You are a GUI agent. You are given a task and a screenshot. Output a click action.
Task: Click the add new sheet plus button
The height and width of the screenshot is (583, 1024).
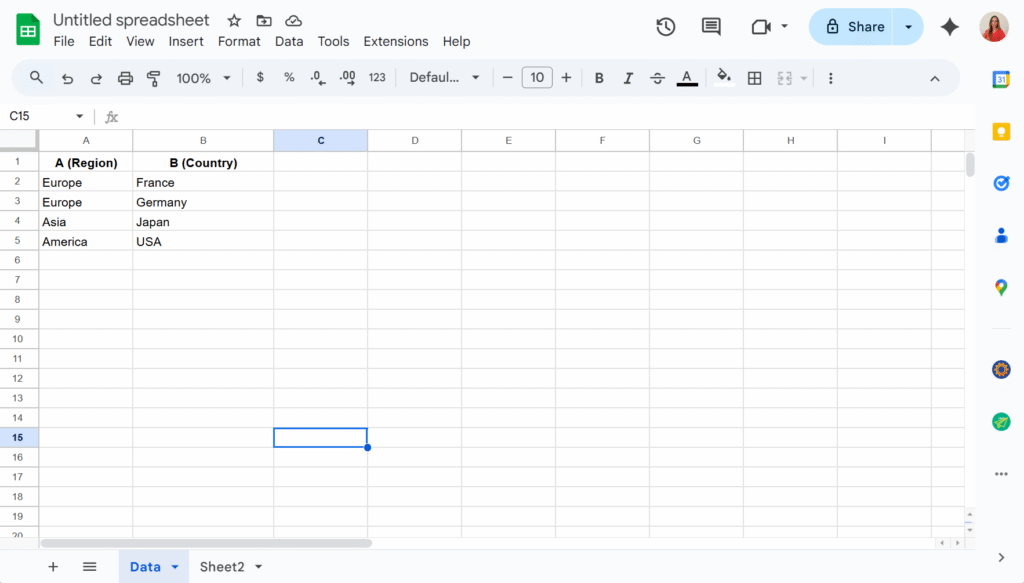pos(53,567)
